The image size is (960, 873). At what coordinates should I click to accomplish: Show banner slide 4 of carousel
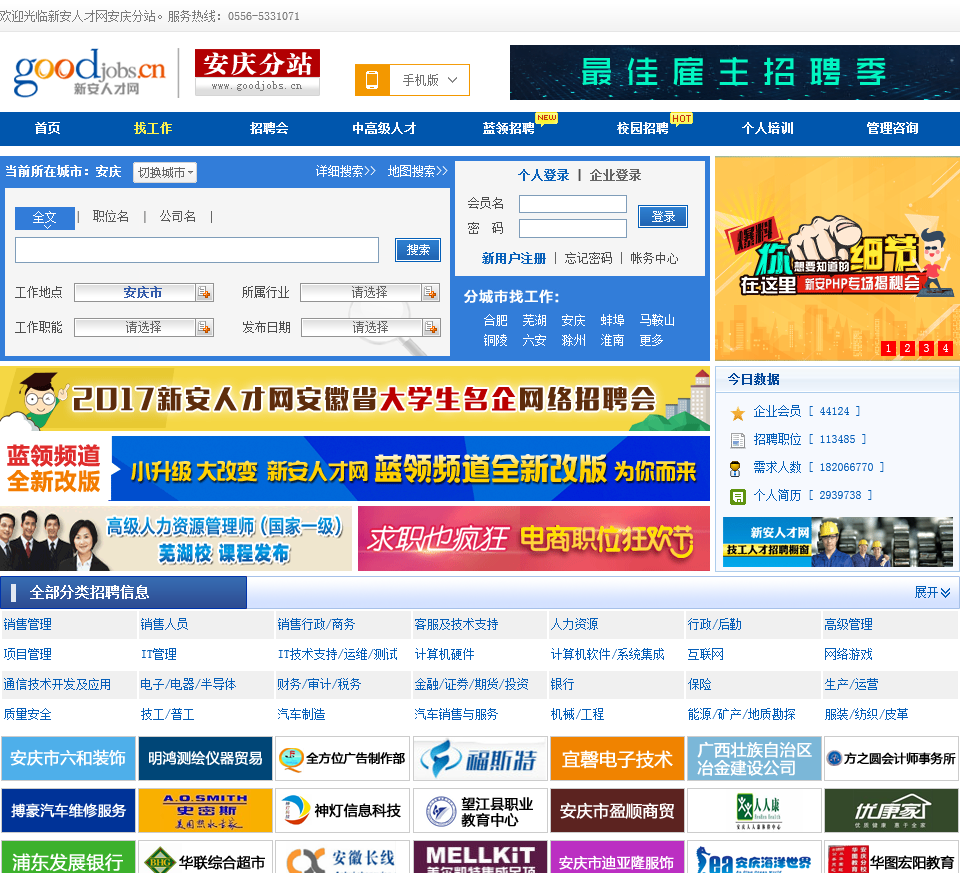[x=946, y=348]
